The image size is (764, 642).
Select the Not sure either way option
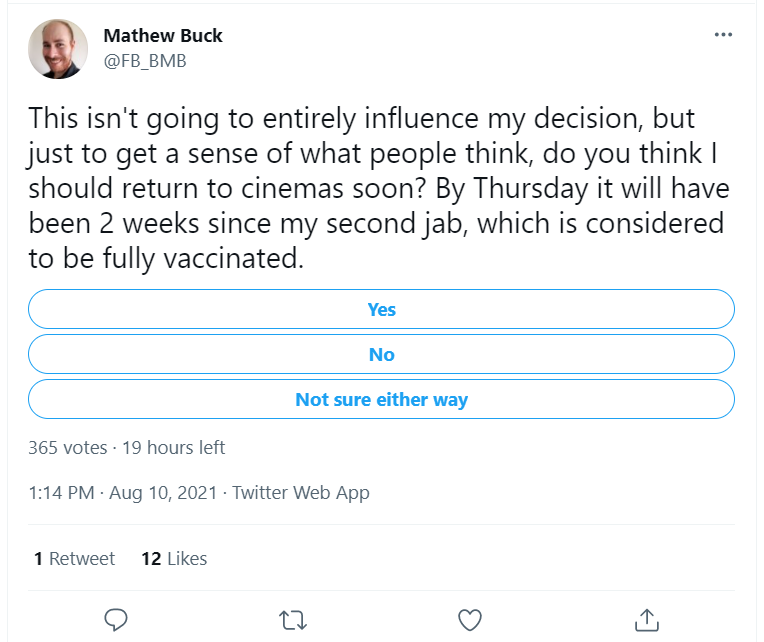click(382, 399)
